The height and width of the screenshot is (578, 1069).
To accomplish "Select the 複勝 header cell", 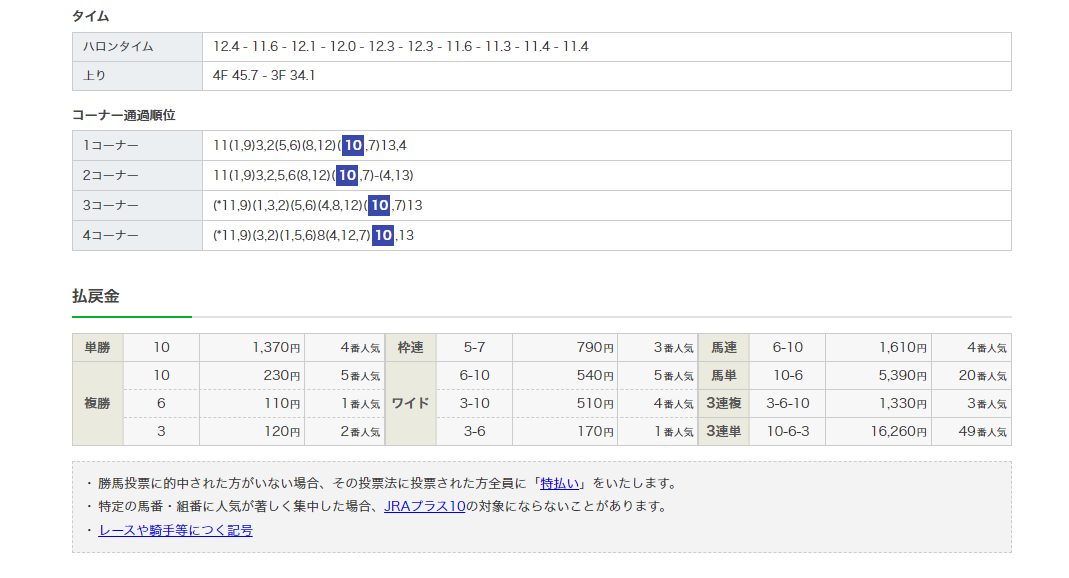I will (97, 404).
